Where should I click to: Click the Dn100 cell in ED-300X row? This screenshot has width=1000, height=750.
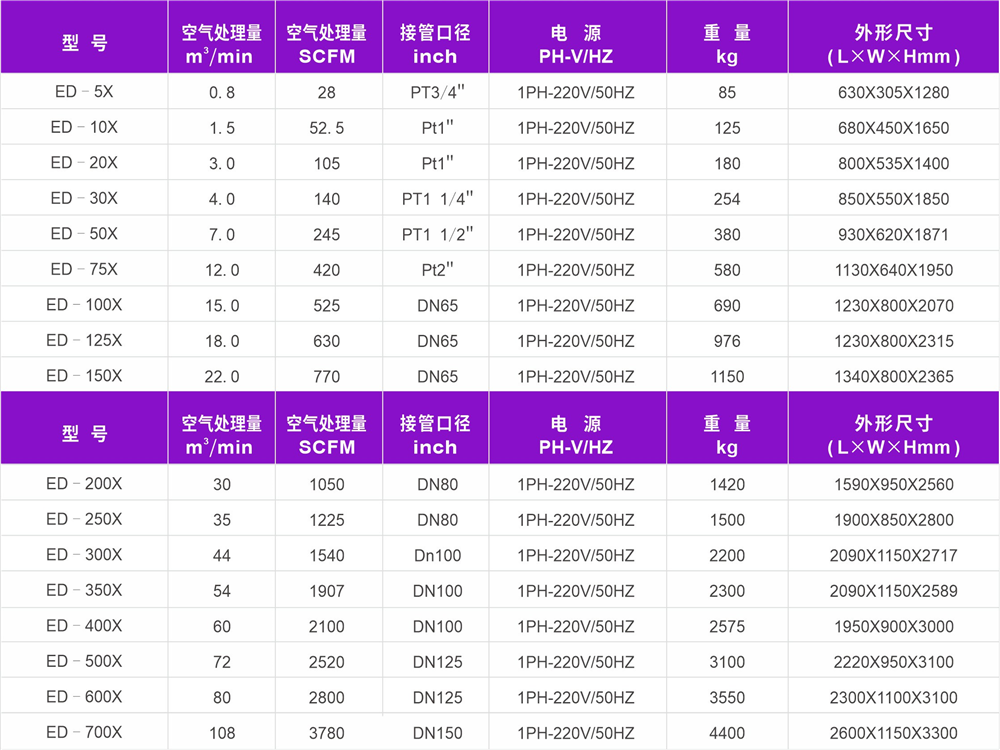(x=435, y=556)
